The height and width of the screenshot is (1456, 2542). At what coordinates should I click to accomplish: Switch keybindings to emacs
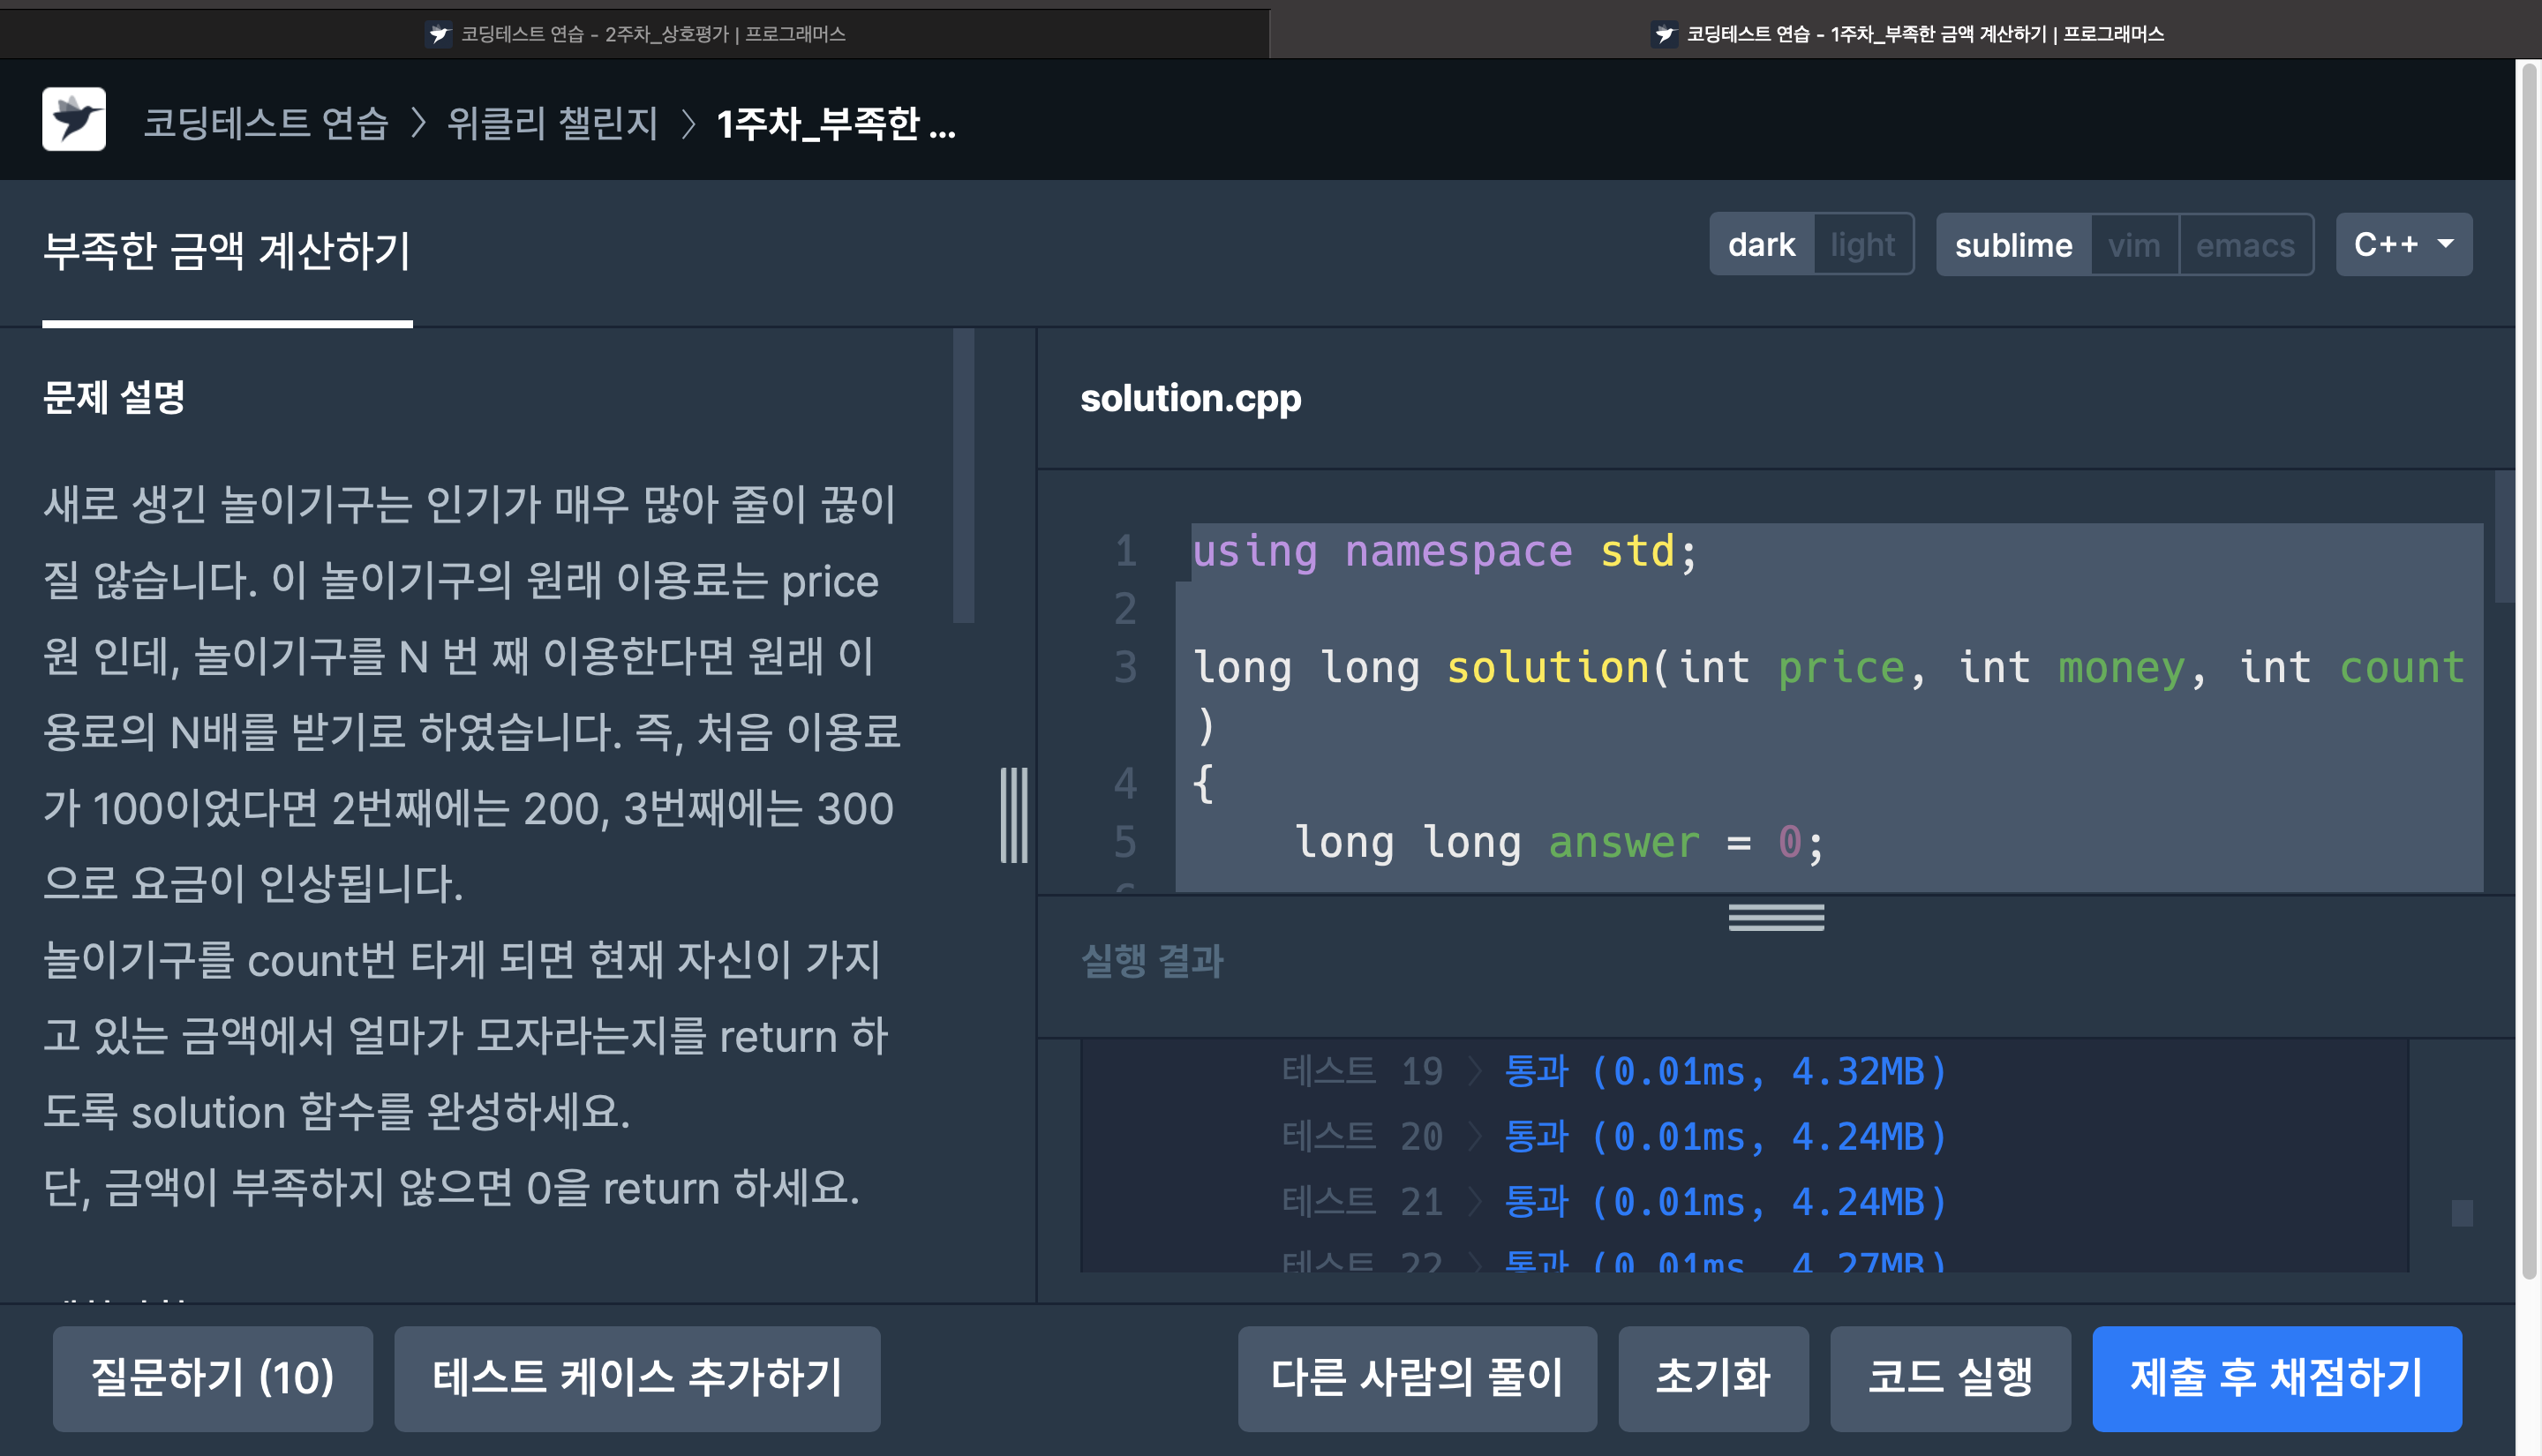click(x=2245, y=245)
